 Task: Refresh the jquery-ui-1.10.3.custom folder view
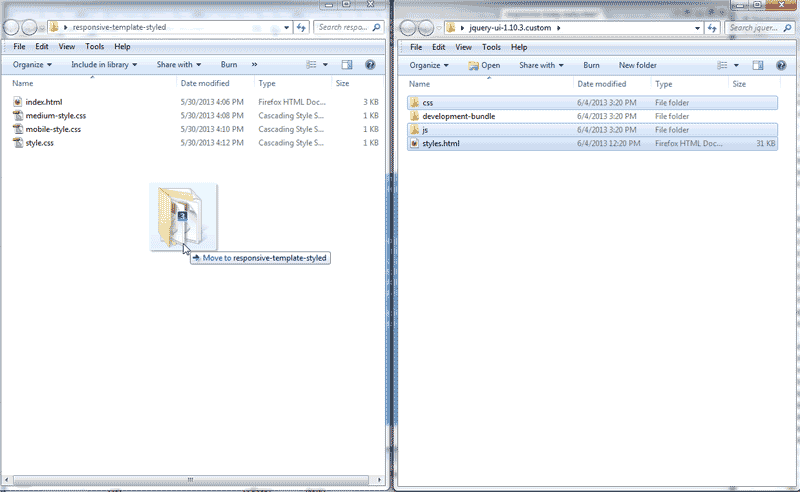[712, 28]
